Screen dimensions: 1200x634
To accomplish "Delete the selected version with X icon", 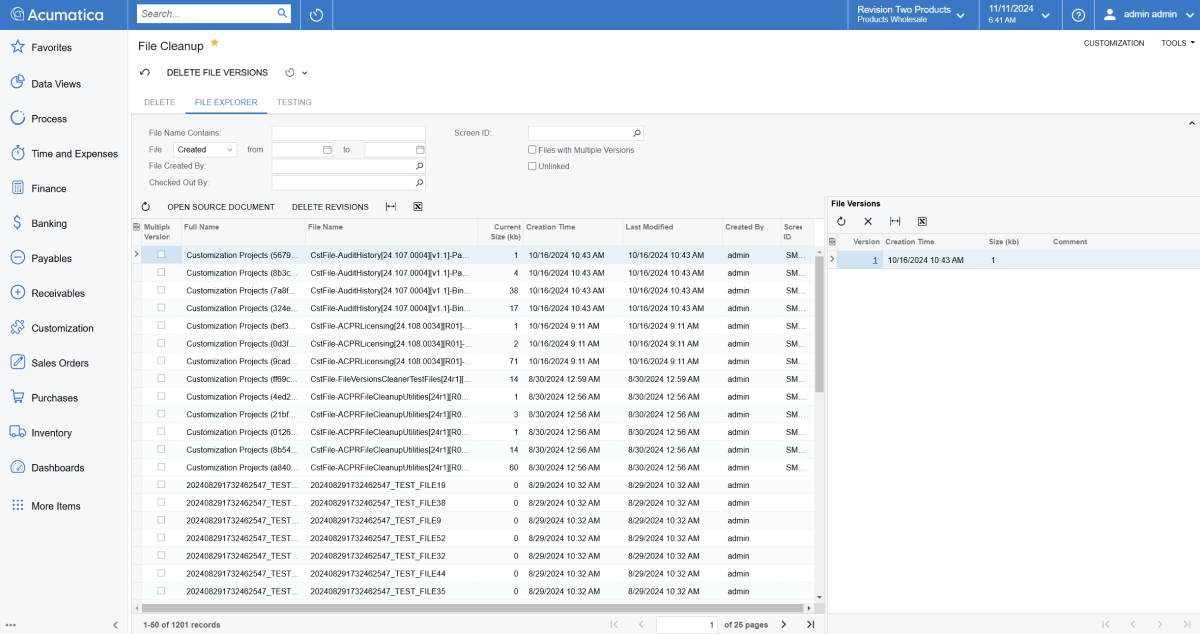I will (x=868, y=221).
